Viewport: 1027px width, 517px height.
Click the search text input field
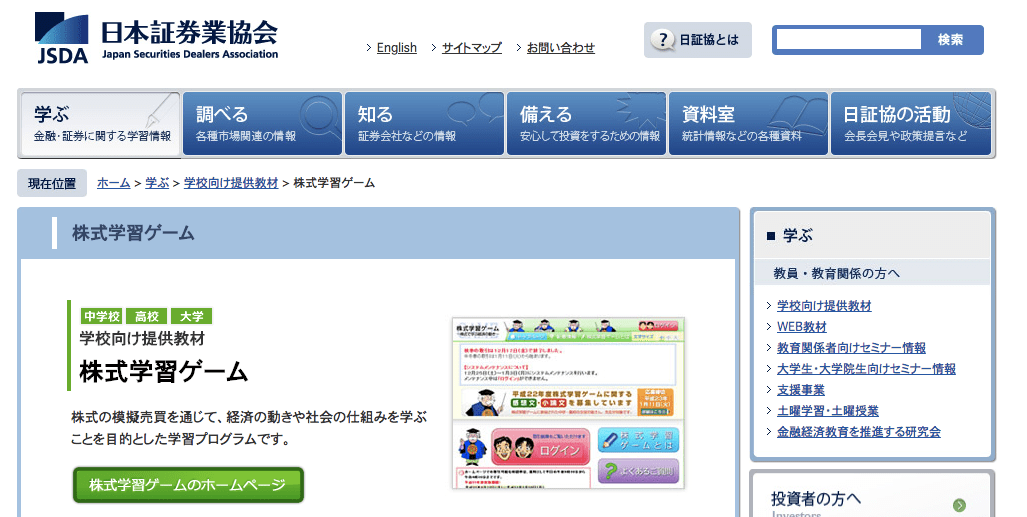pos(849,40)
